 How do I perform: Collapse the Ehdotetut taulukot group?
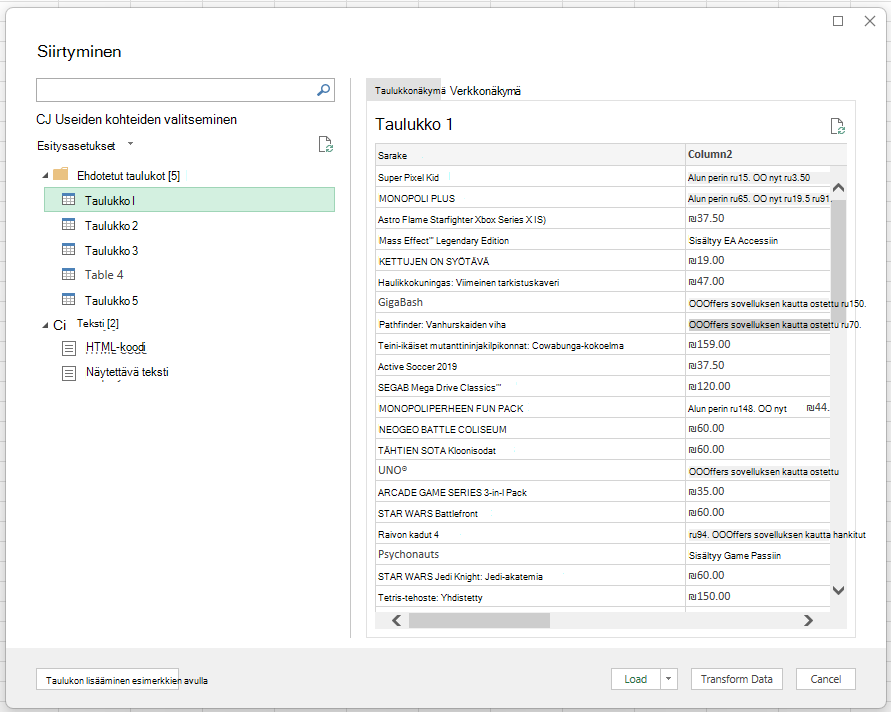click(x=45, y=176)
